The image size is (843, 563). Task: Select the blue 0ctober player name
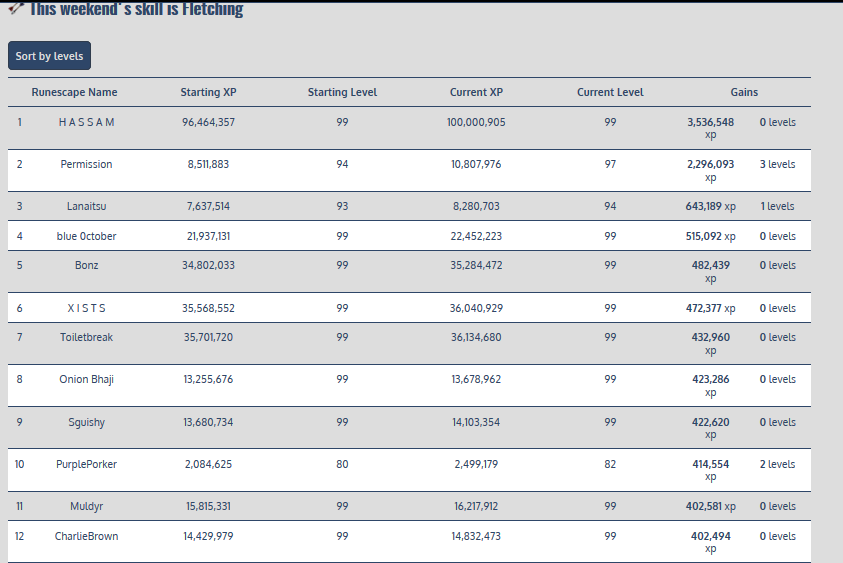coord(86,236)
